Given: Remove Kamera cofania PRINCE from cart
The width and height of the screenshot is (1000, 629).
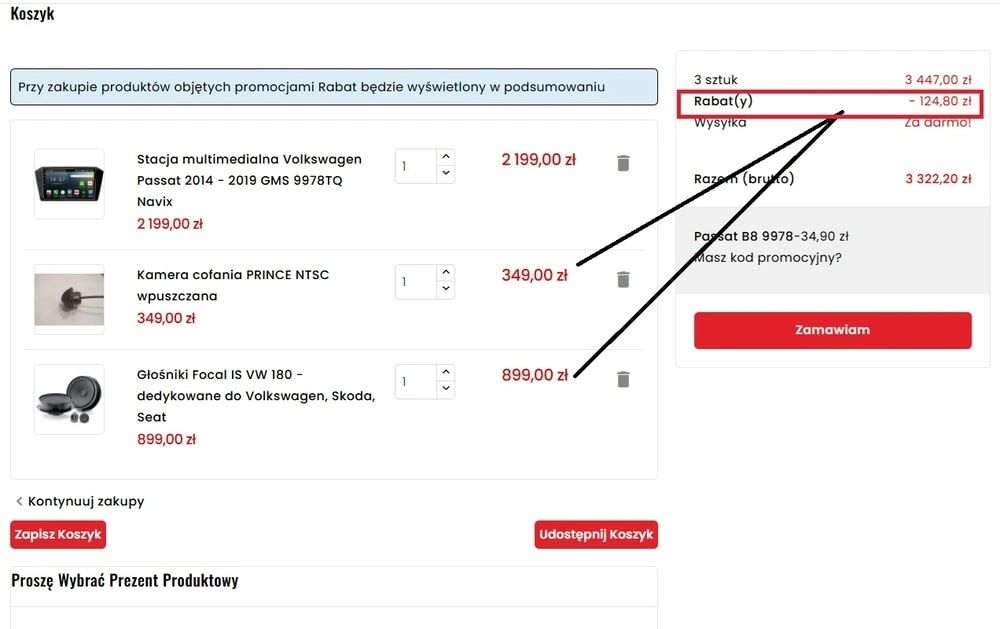Looking at the screenshot, I should pyautogui.click(x=623, y=279).
